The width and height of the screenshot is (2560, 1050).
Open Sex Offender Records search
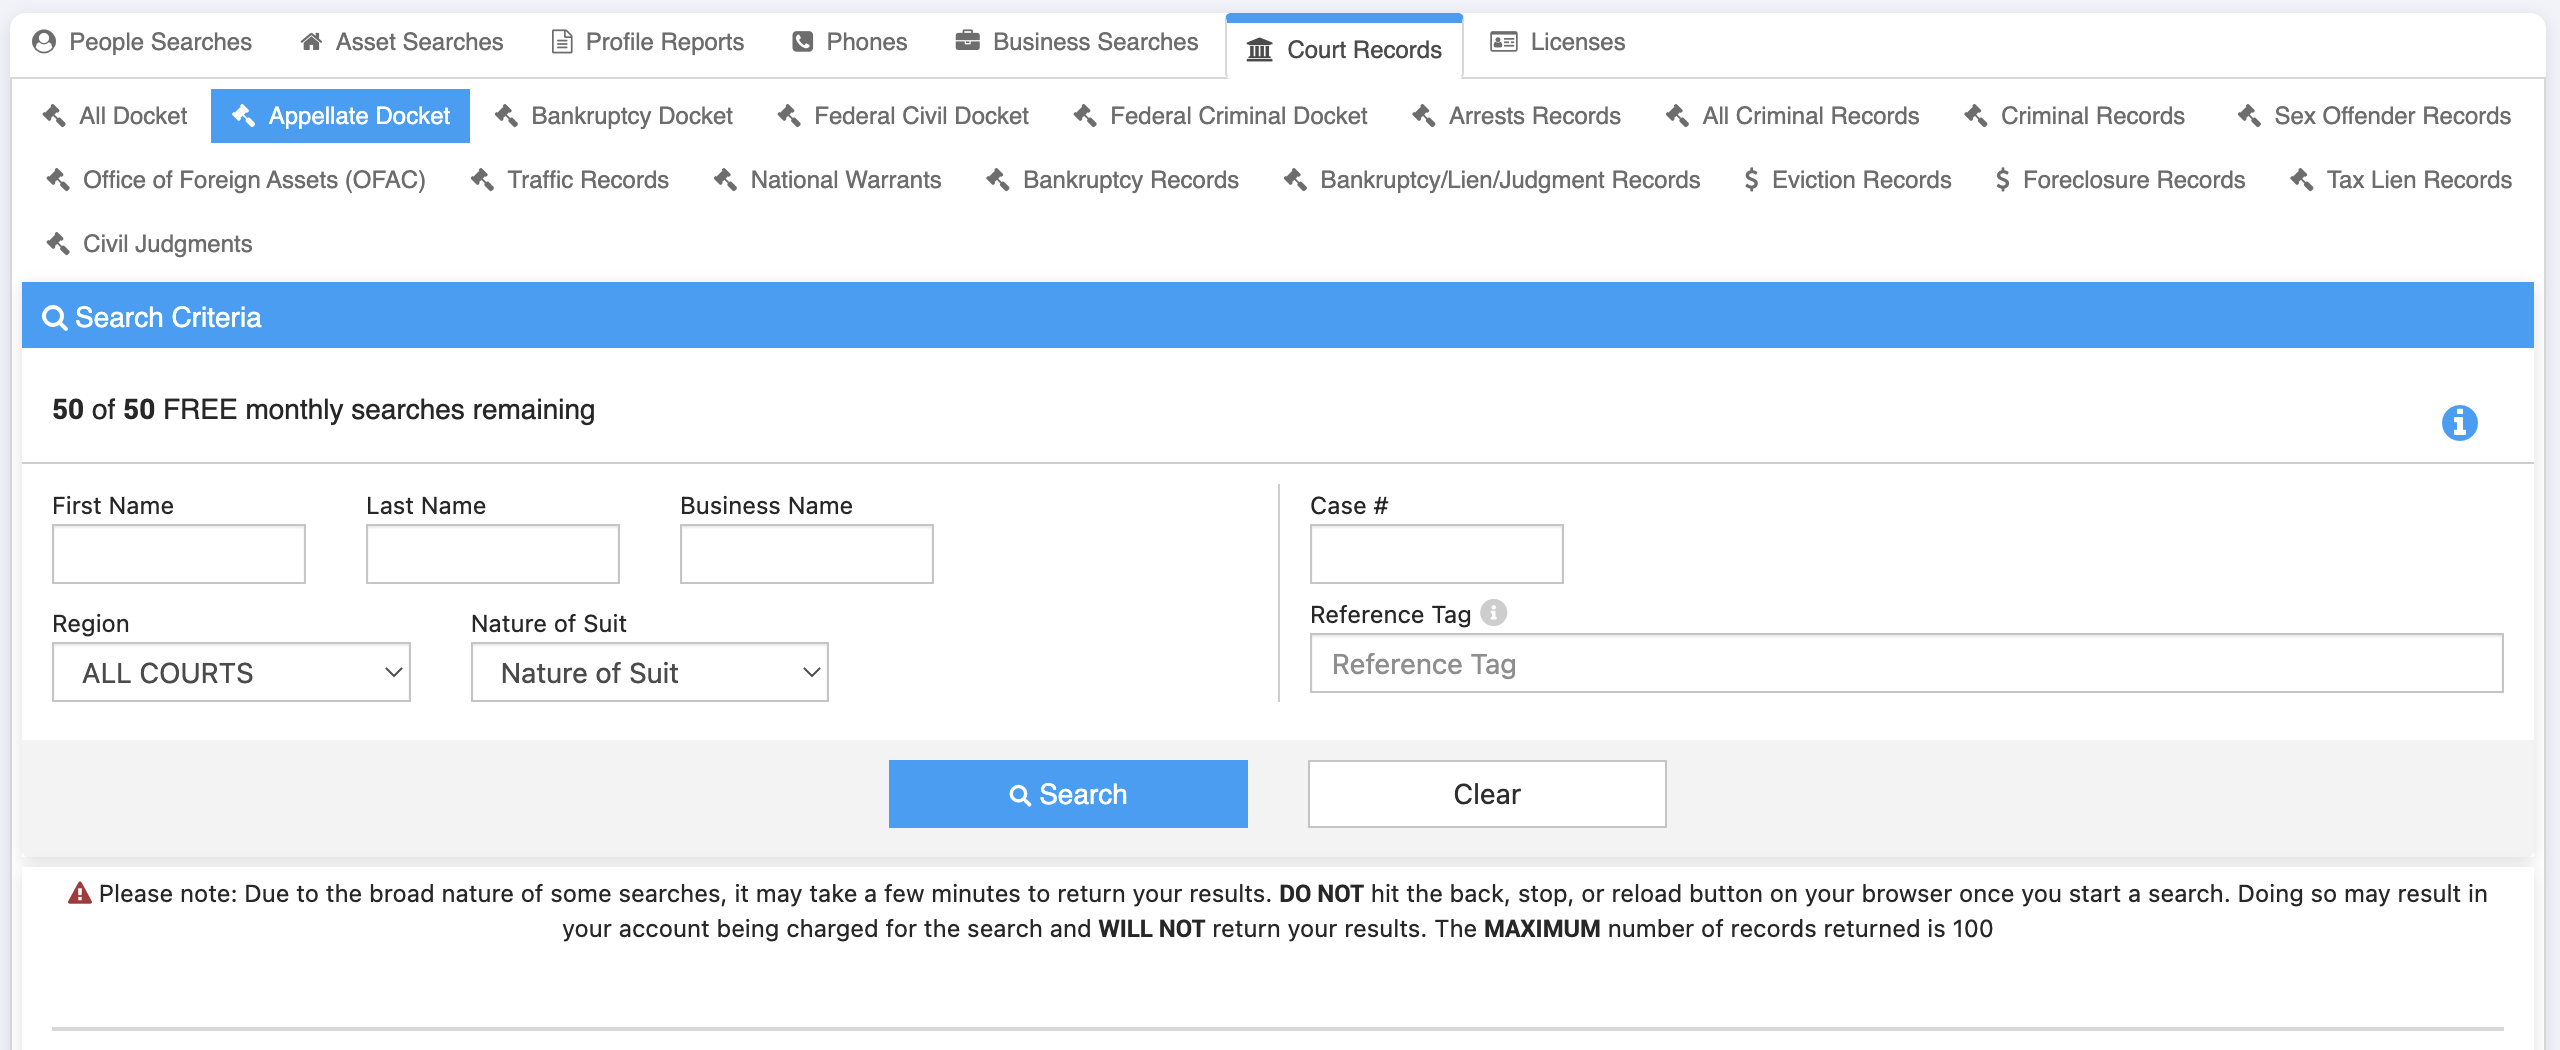click(x=2374, y=116)
